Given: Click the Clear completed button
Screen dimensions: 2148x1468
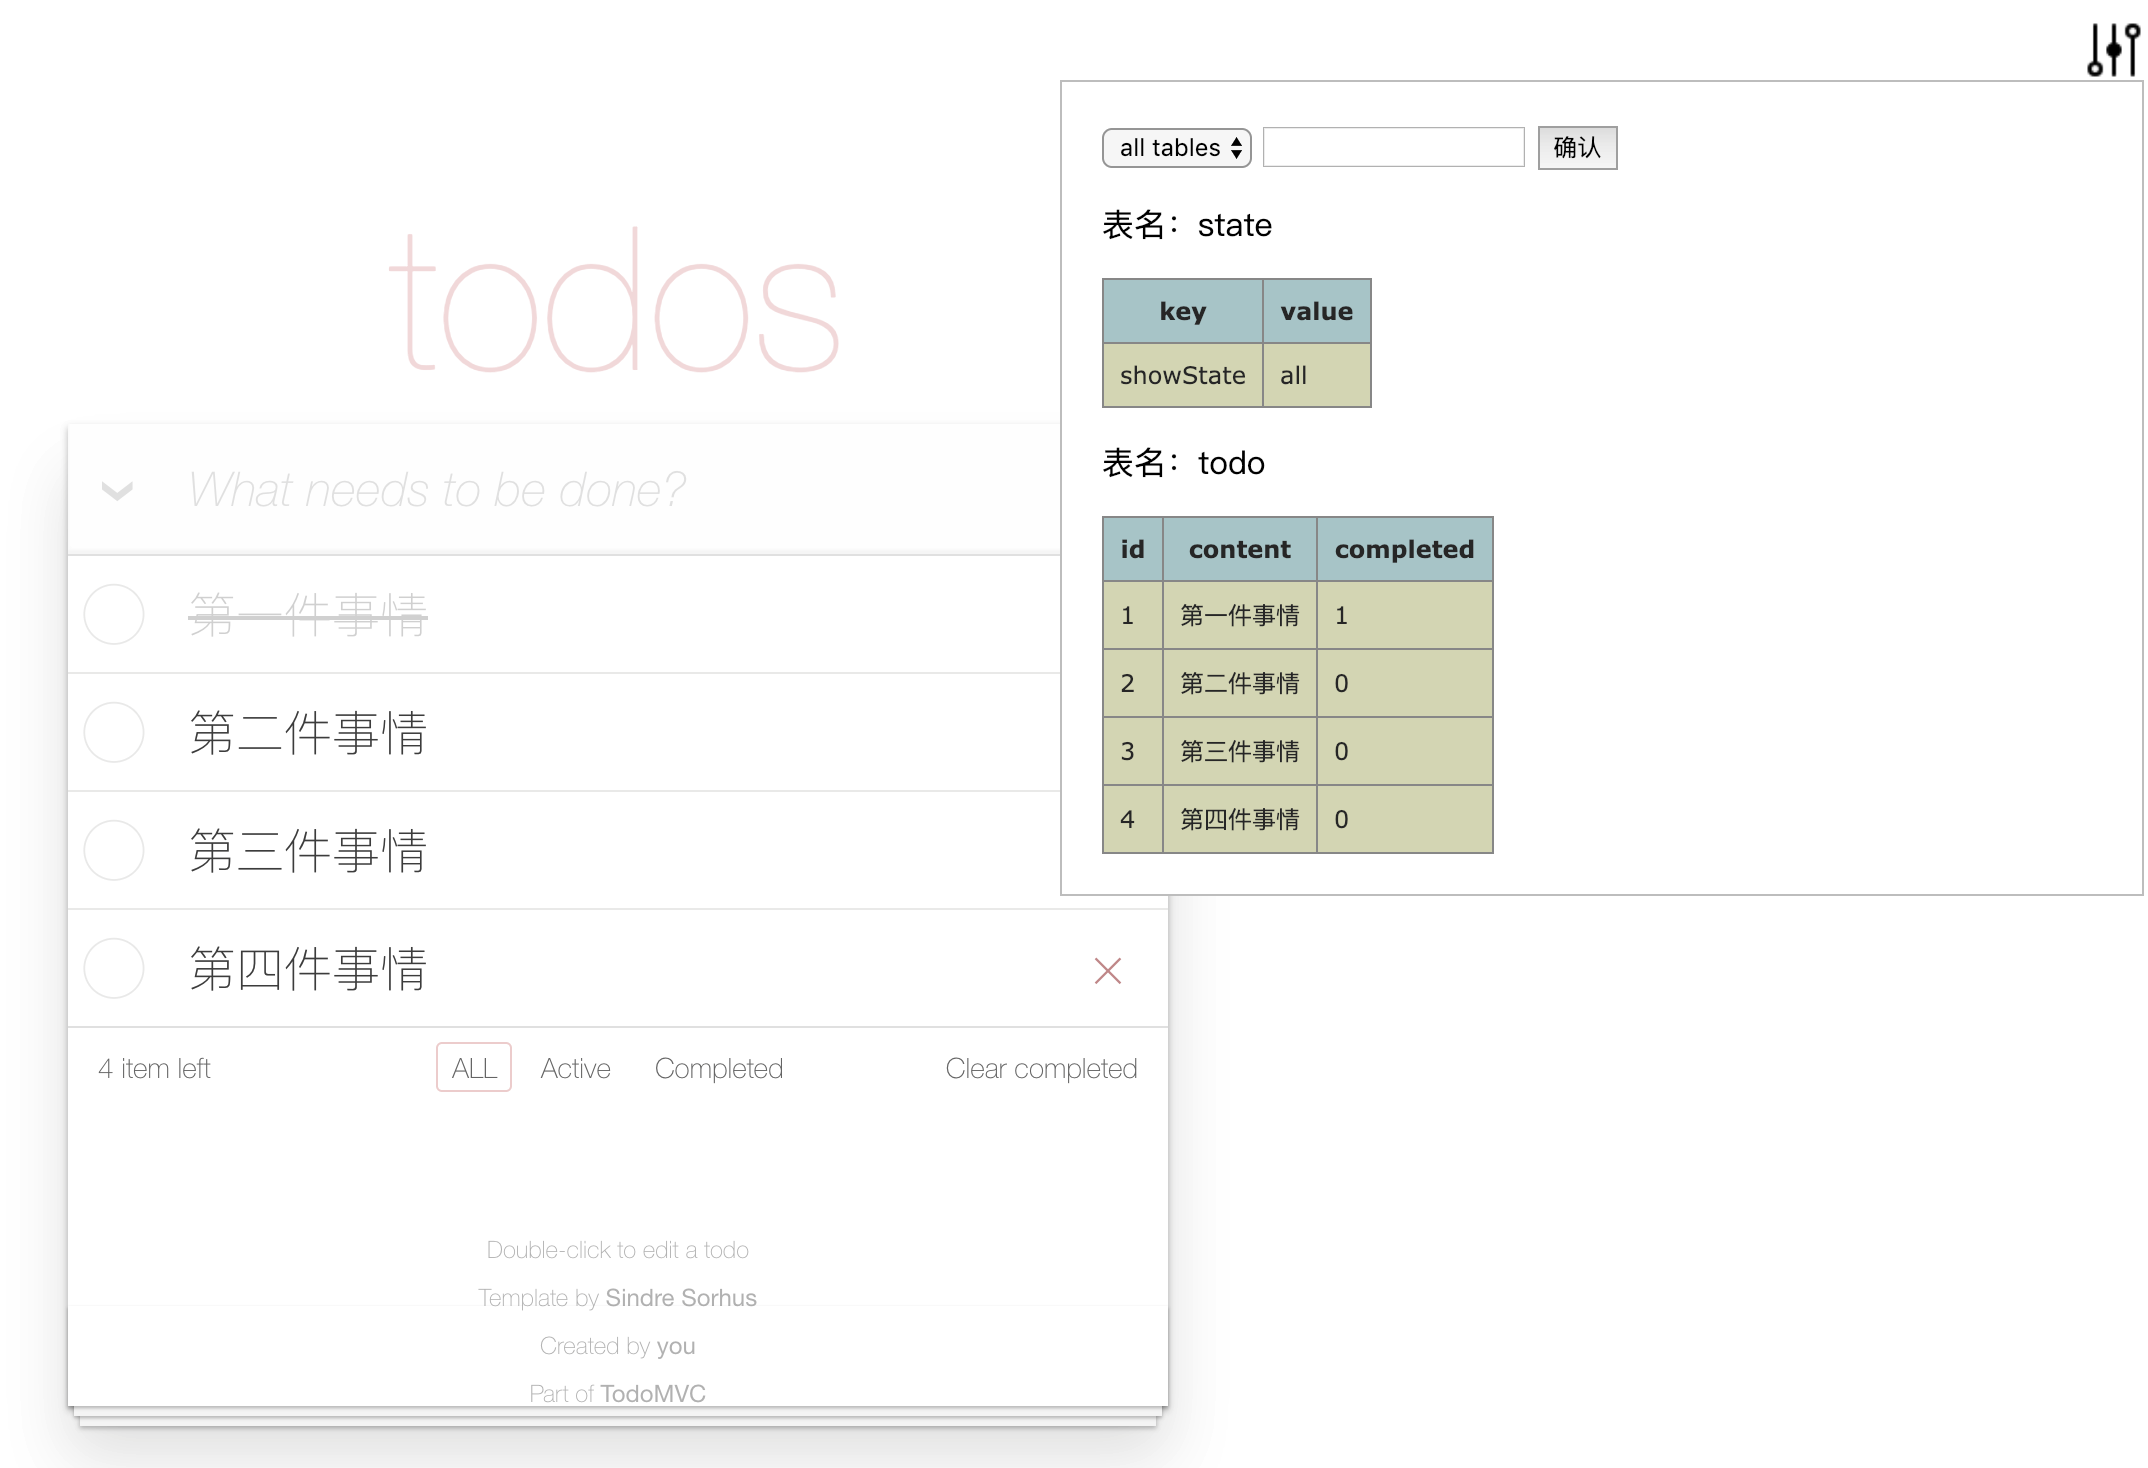Looking at the screenshot, I should click(x=1040, y=1068).
